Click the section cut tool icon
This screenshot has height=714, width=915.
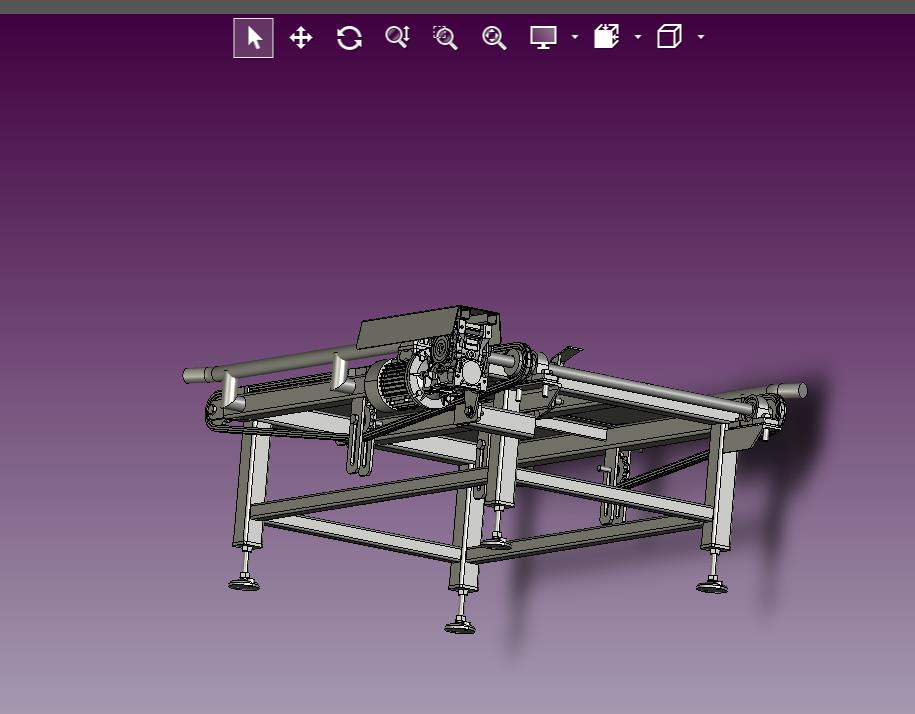tap(606, 36)
